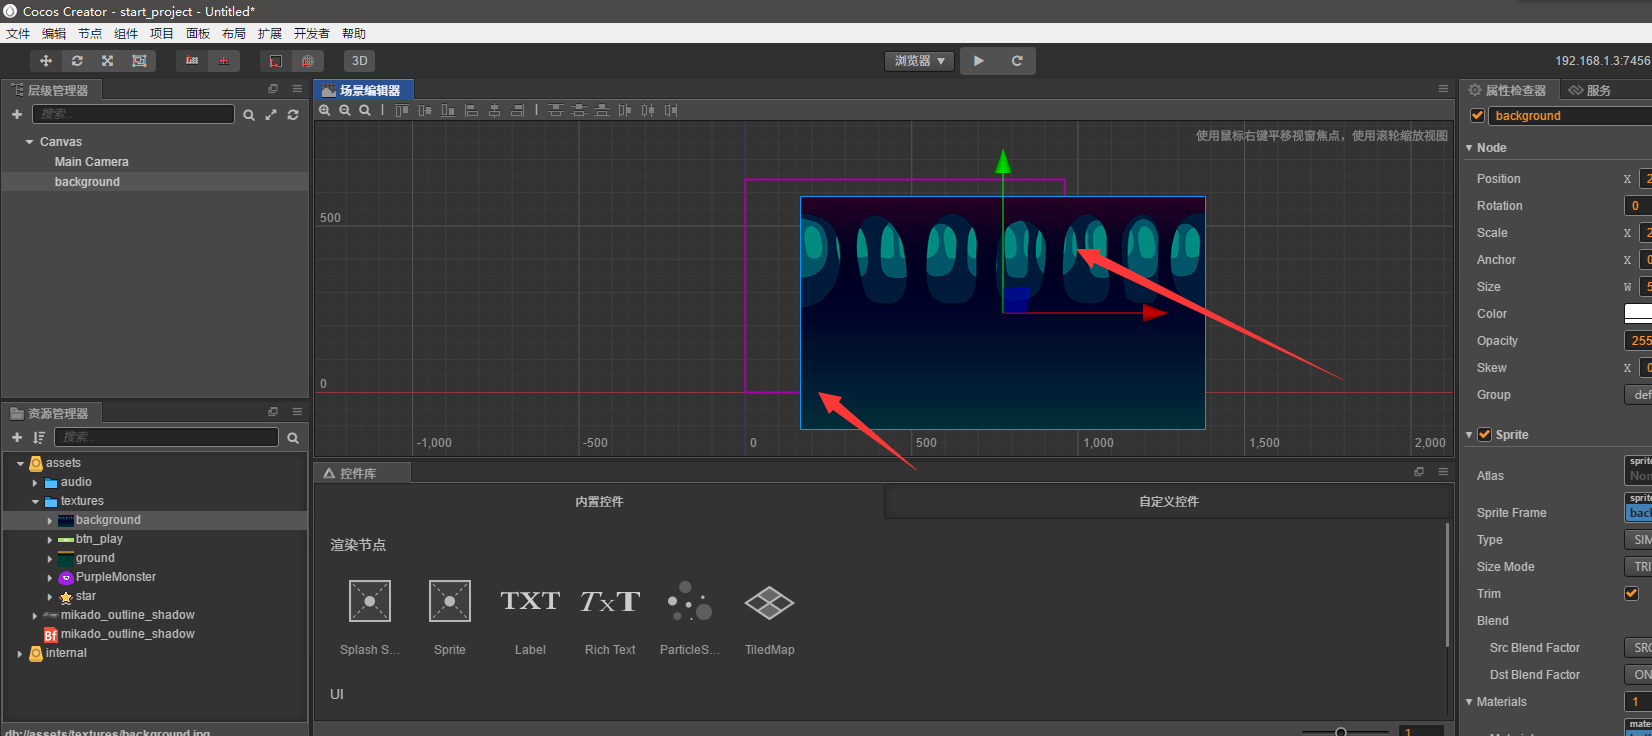Collapse the Canvas node
Screen dimensions: 1652x736
click(30, 142)
